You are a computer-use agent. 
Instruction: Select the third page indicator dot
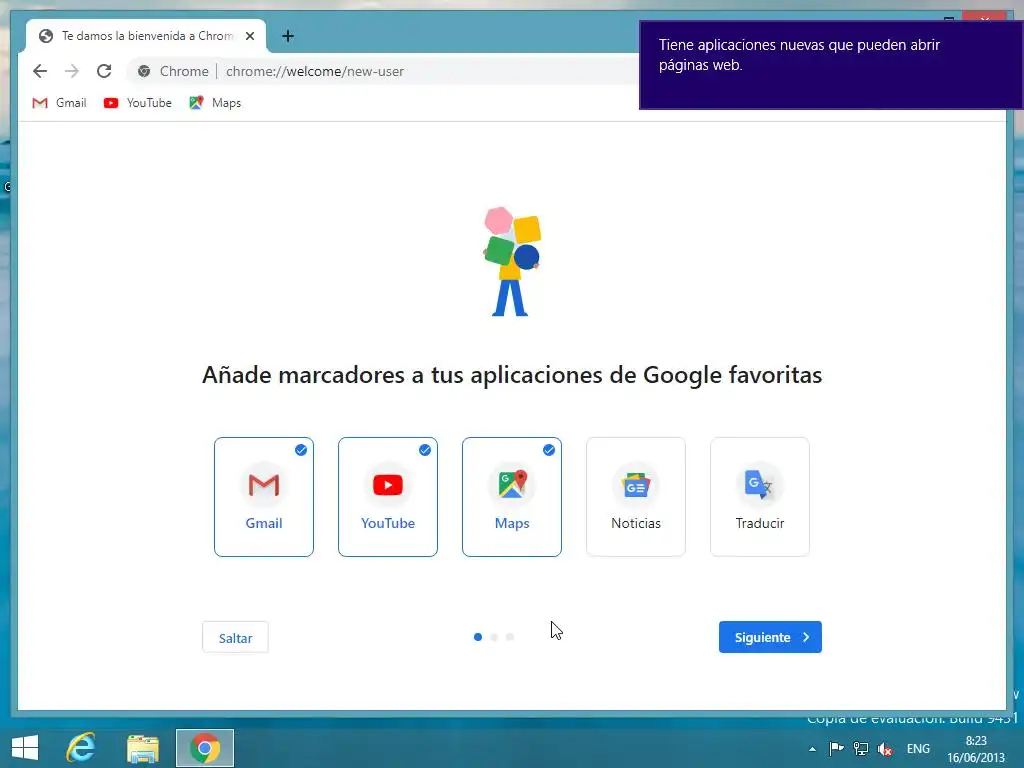click(x=510, y=637)
